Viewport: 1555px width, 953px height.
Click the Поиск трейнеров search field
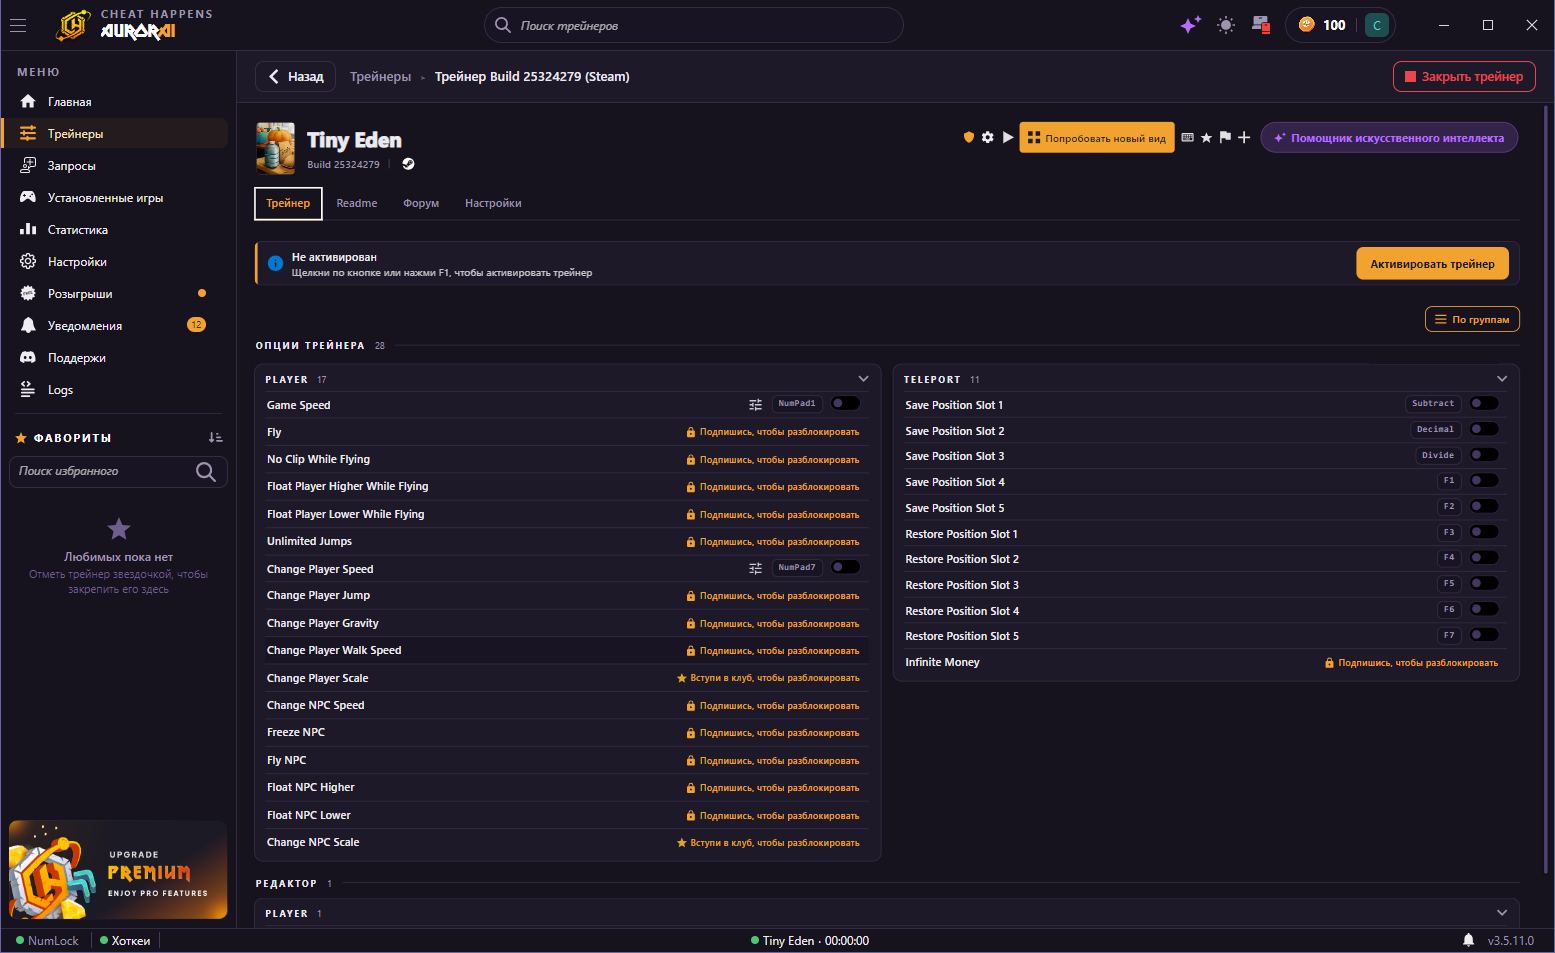tap(694, 26)
